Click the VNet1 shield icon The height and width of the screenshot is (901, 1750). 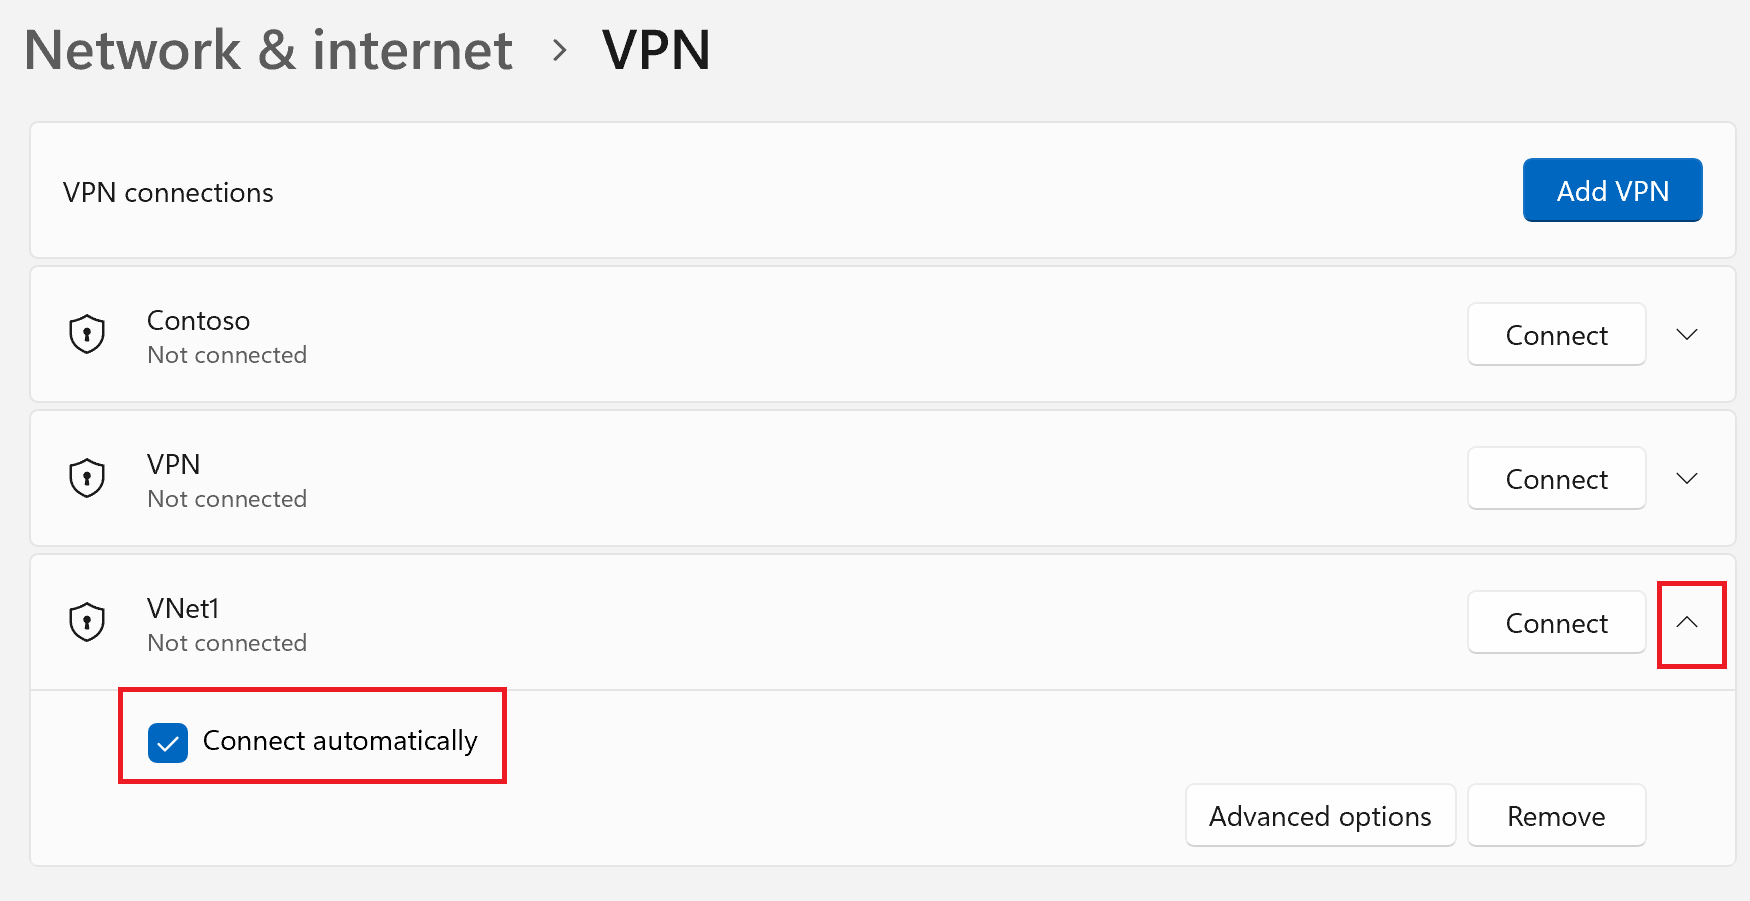pyautogui.click(x=87, y=622)
